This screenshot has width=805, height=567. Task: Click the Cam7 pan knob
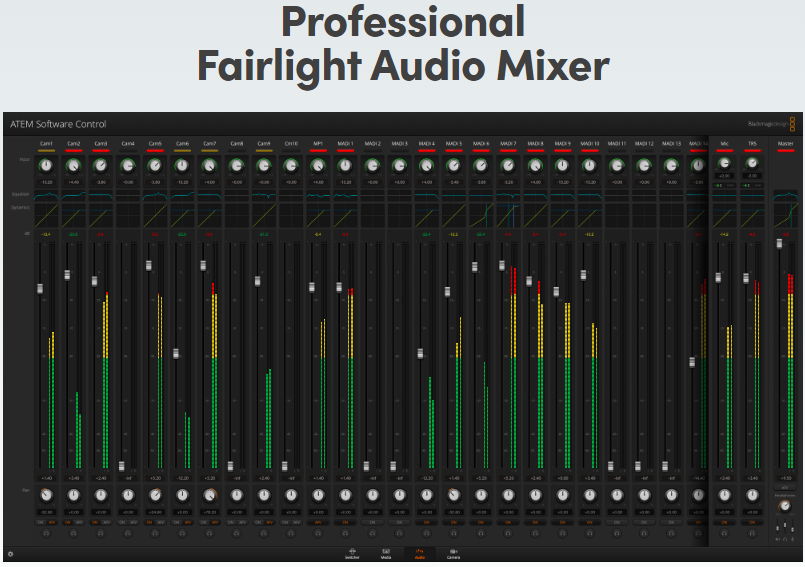(209, 496)
